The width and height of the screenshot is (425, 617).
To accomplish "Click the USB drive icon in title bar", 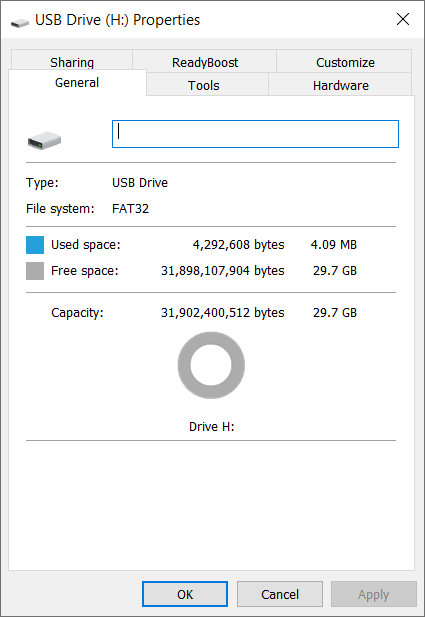I will click(20, 23).
